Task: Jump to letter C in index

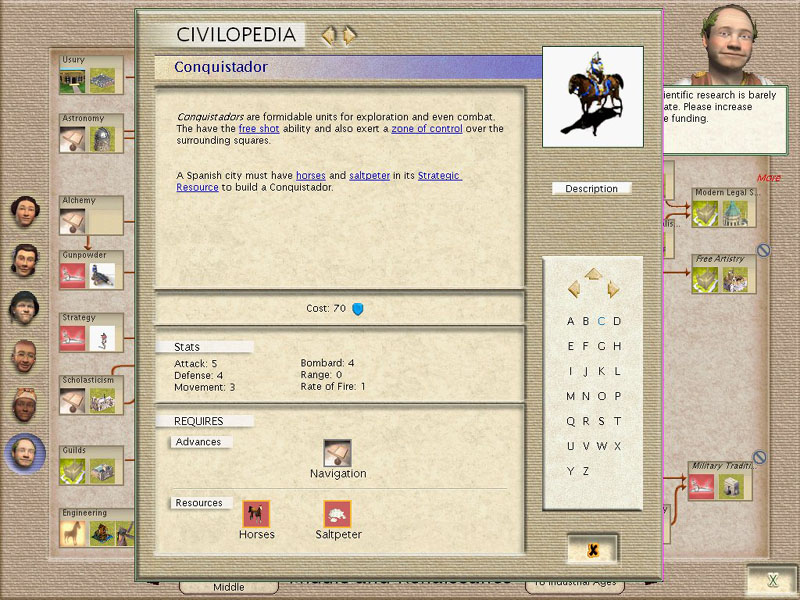Action: (x=601, y=321)
